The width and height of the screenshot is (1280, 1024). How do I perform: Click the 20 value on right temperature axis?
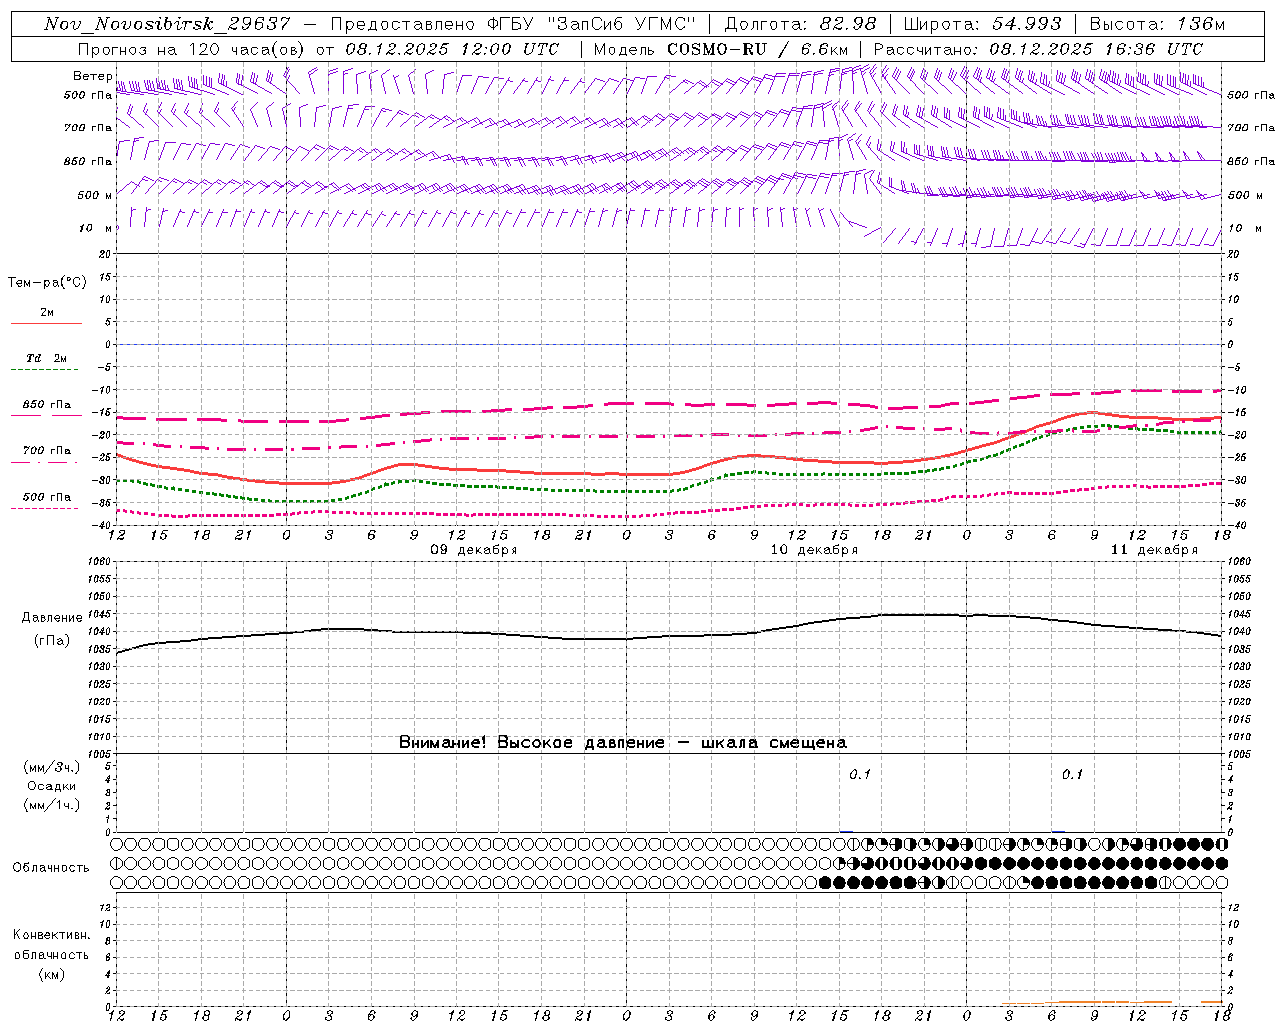coord(1234,254)
